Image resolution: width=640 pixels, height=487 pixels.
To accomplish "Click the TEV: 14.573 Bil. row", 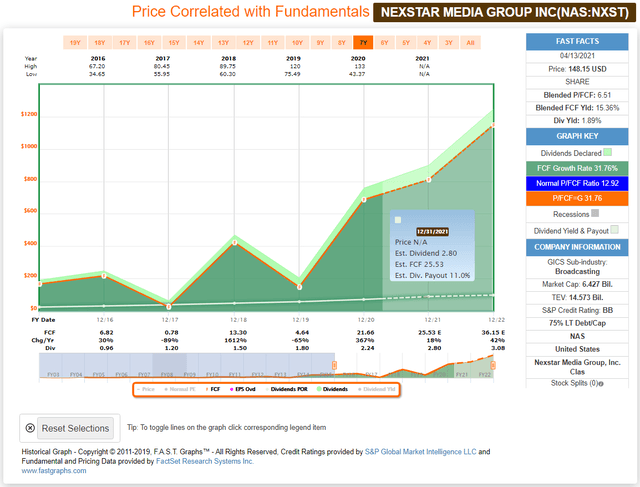I will [x=577, y=297].
